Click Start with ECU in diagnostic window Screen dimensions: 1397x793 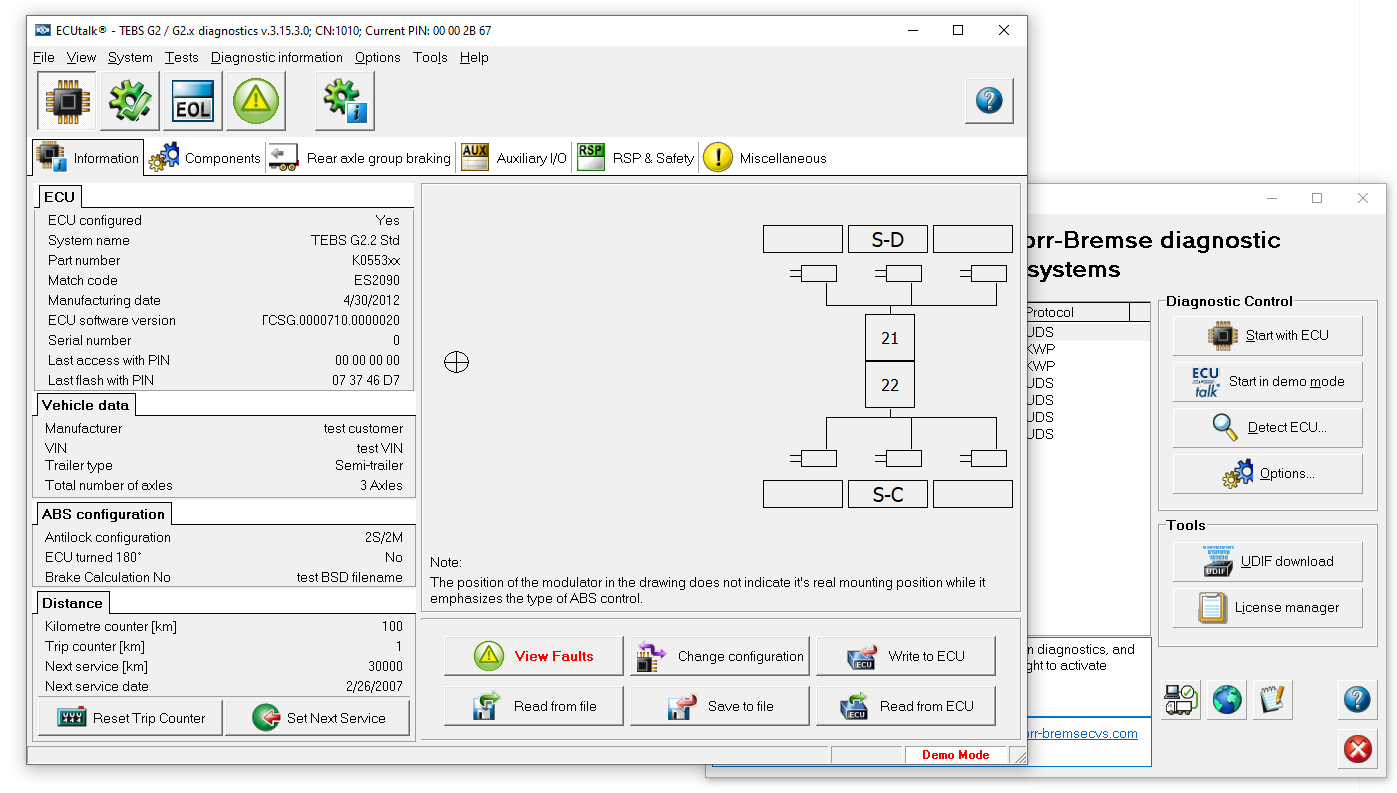pos(1267,336)
